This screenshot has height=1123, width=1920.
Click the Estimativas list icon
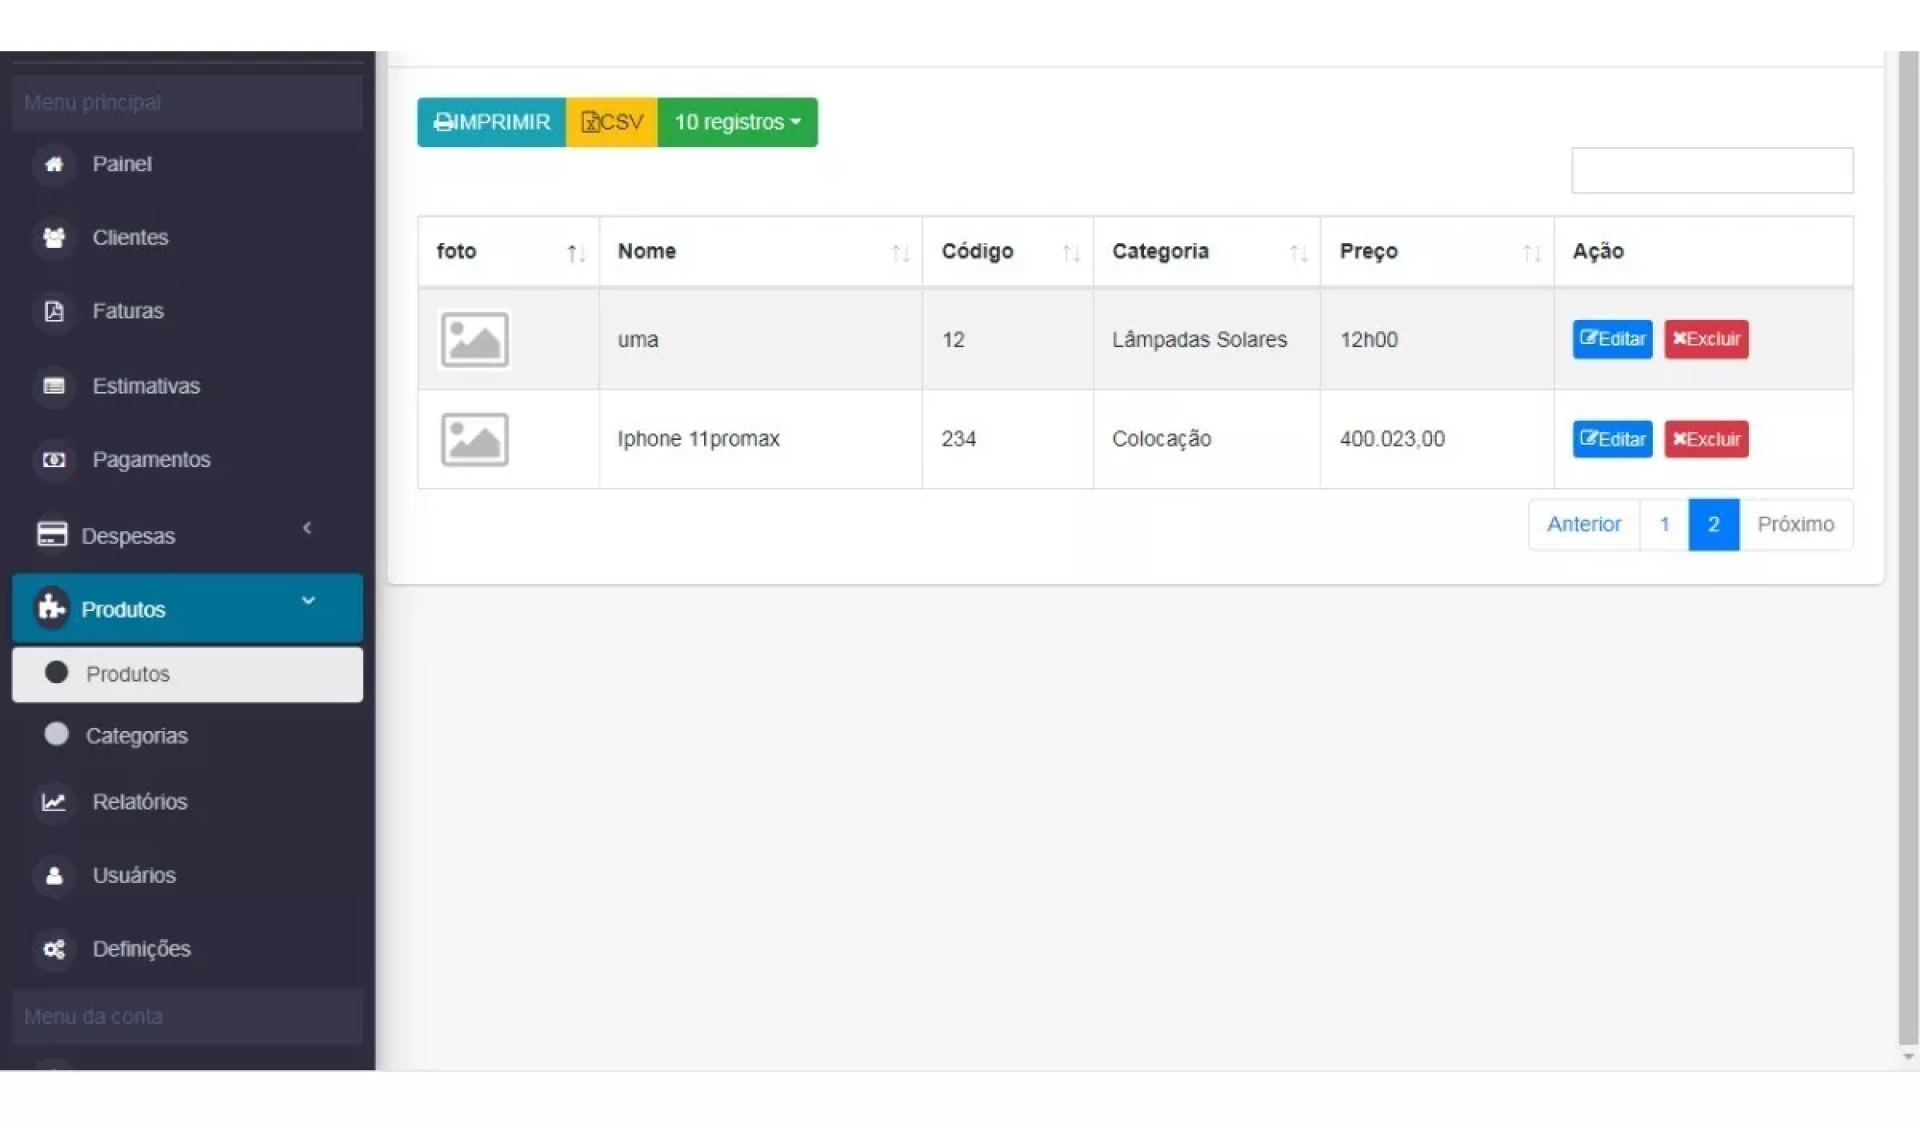tap(54, 386)
